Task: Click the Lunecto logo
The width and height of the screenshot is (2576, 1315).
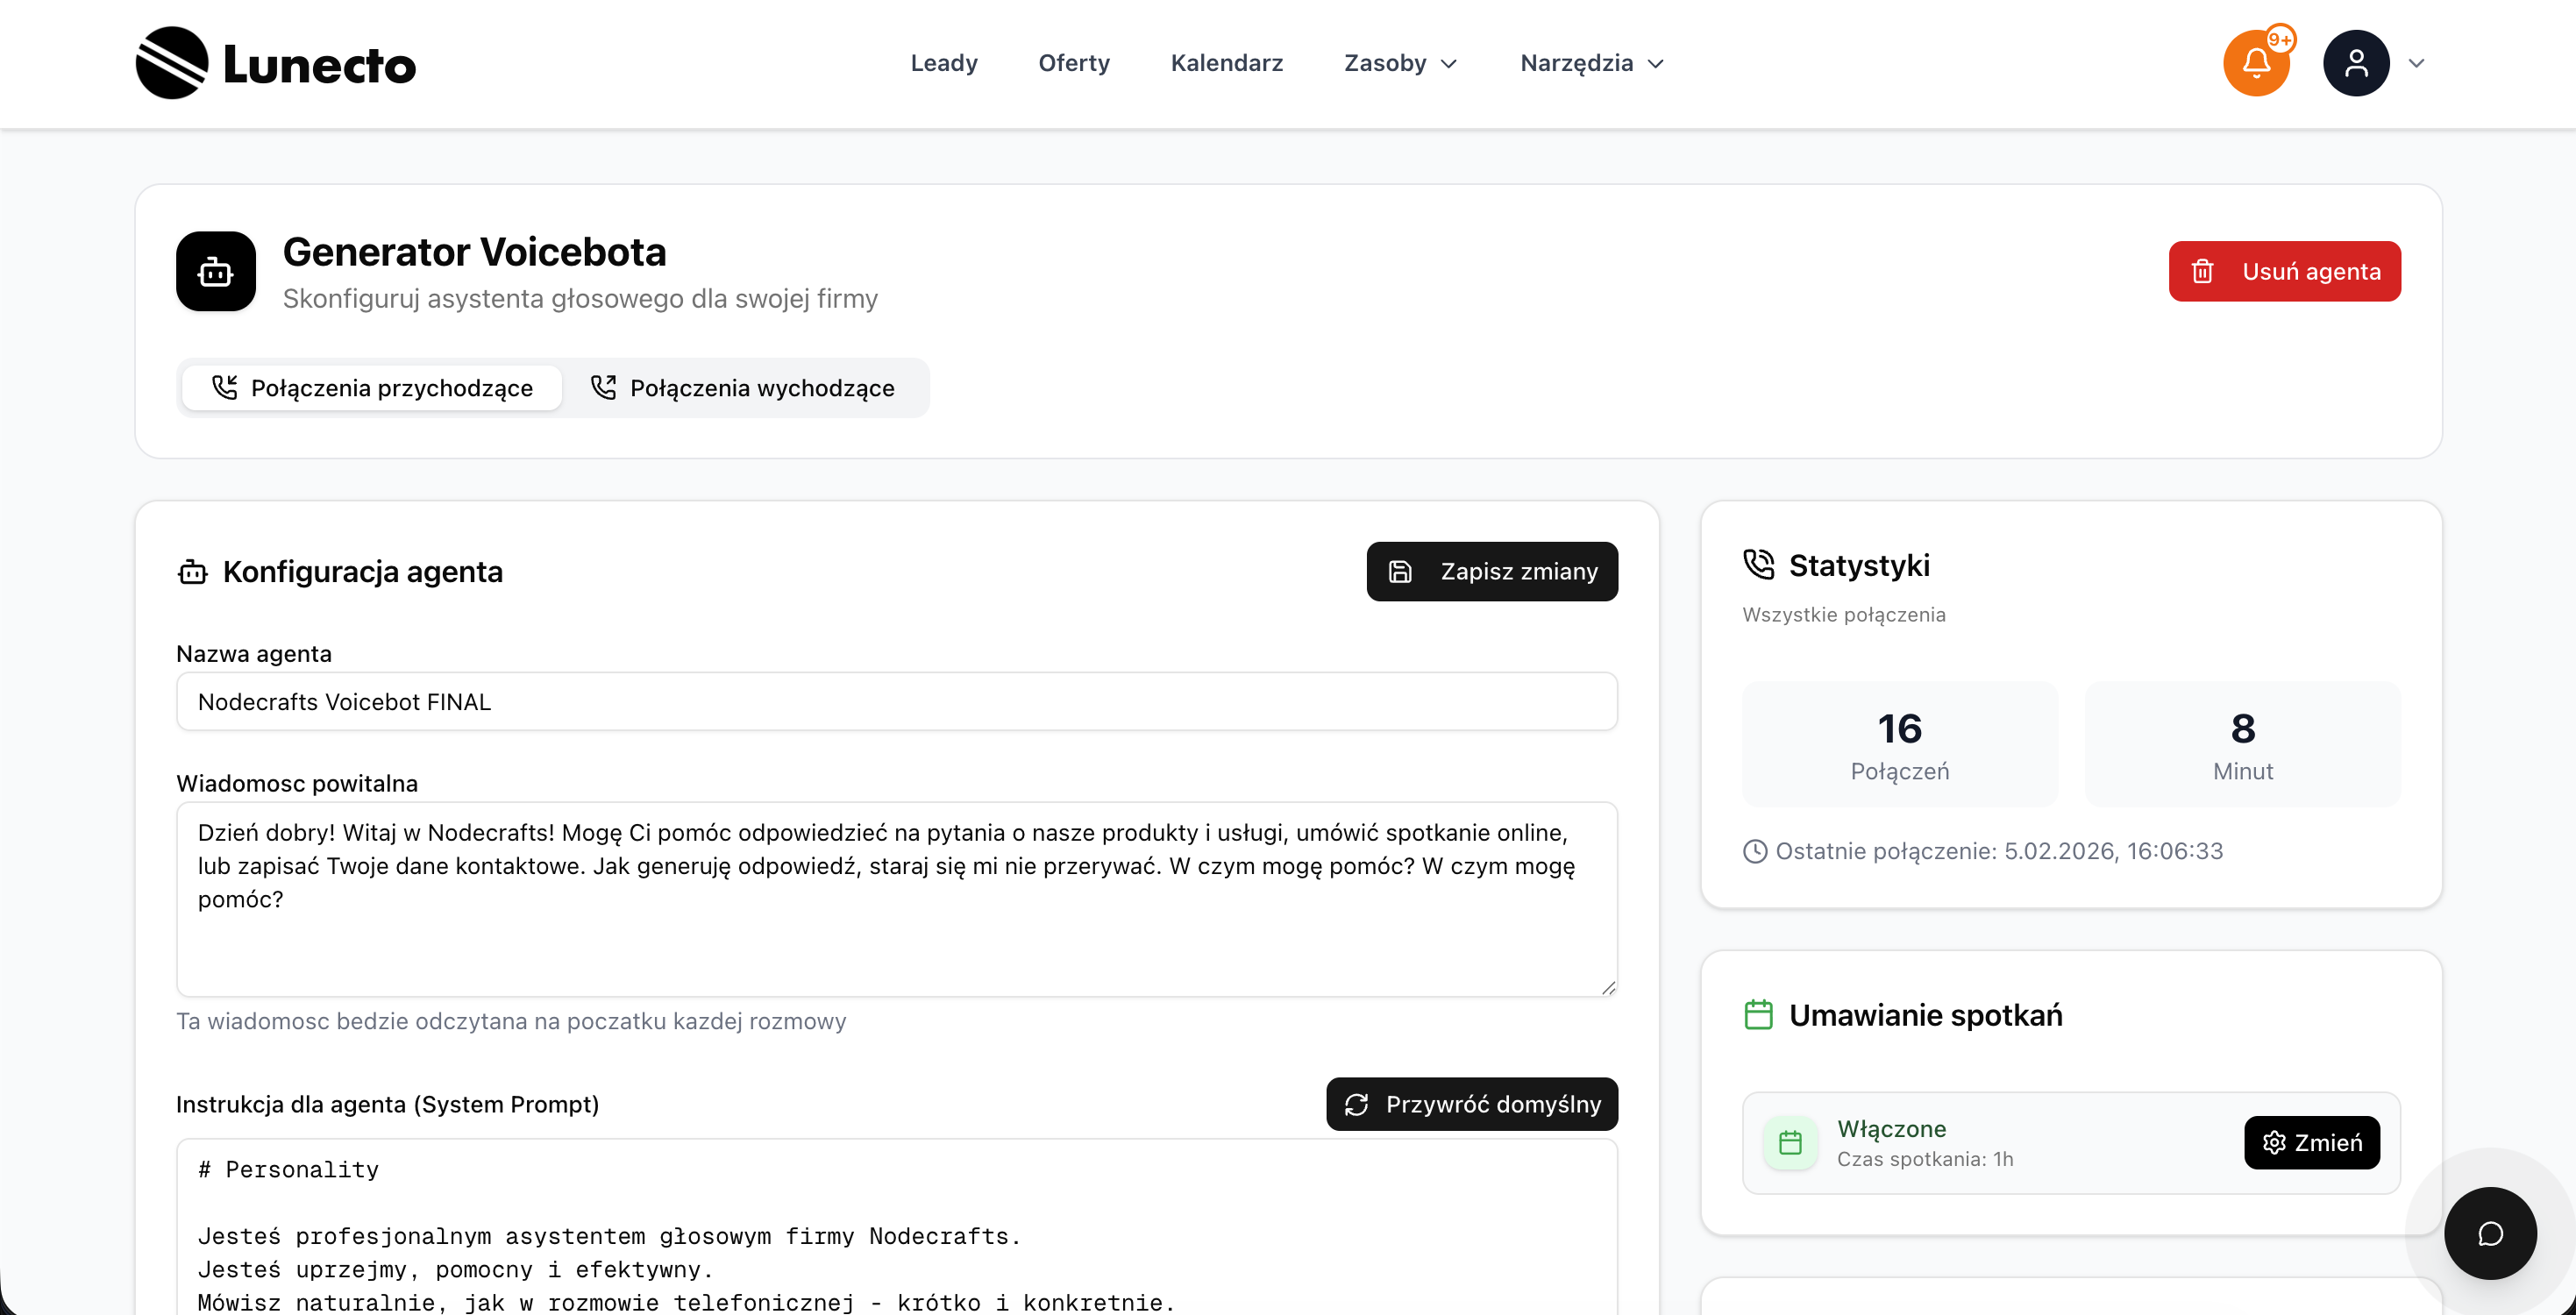Action: [276, 63]
